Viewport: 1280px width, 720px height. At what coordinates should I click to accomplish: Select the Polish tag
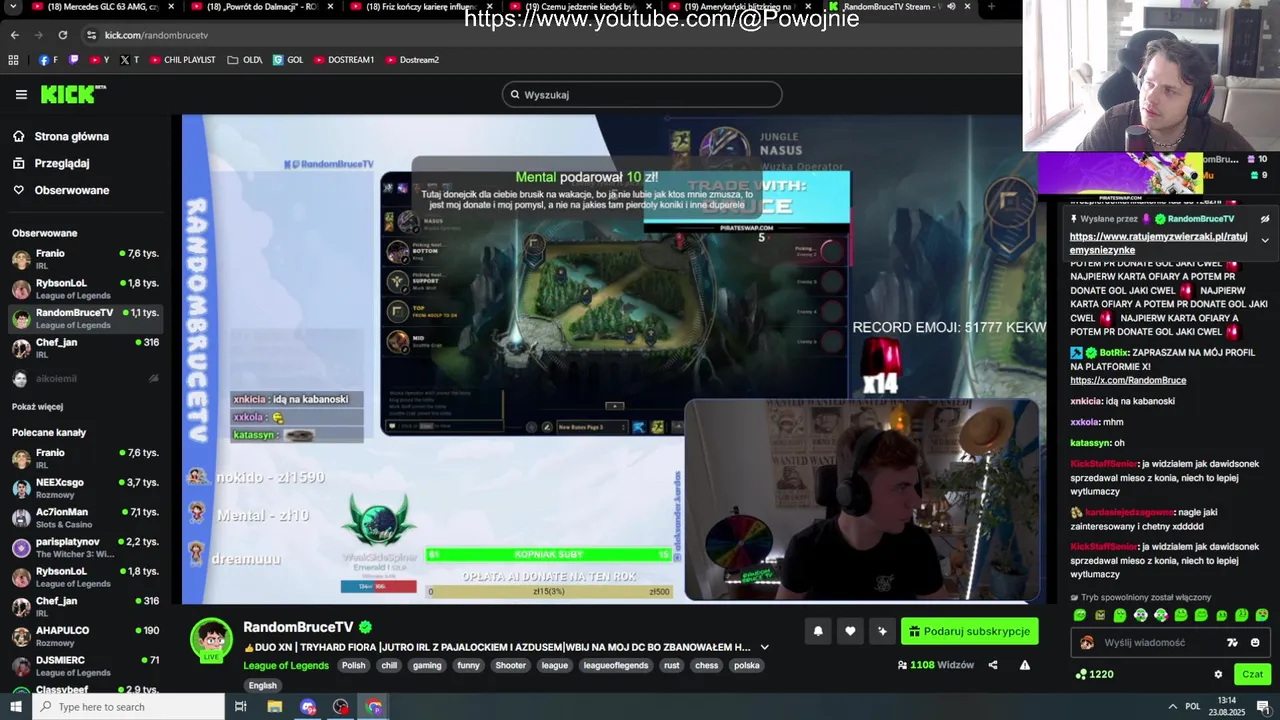pos(353,665)
